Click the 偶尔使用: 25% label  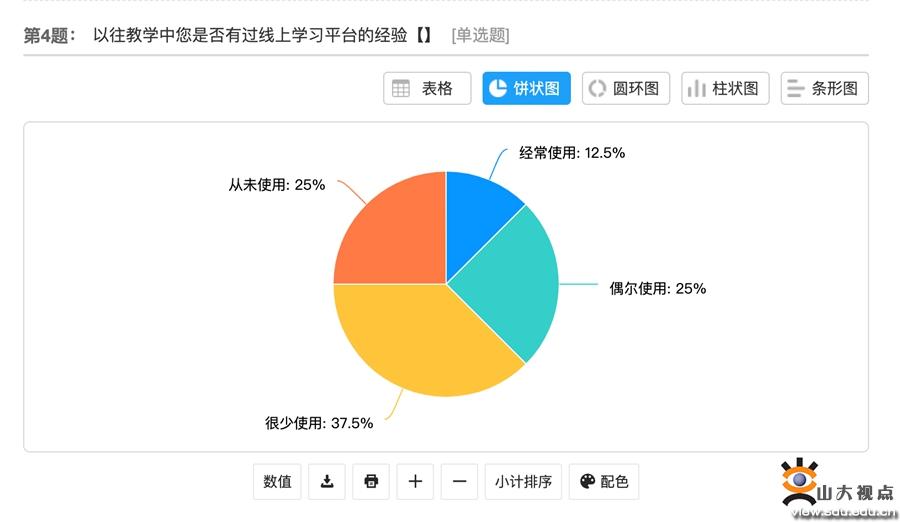[x=658, y=288]
